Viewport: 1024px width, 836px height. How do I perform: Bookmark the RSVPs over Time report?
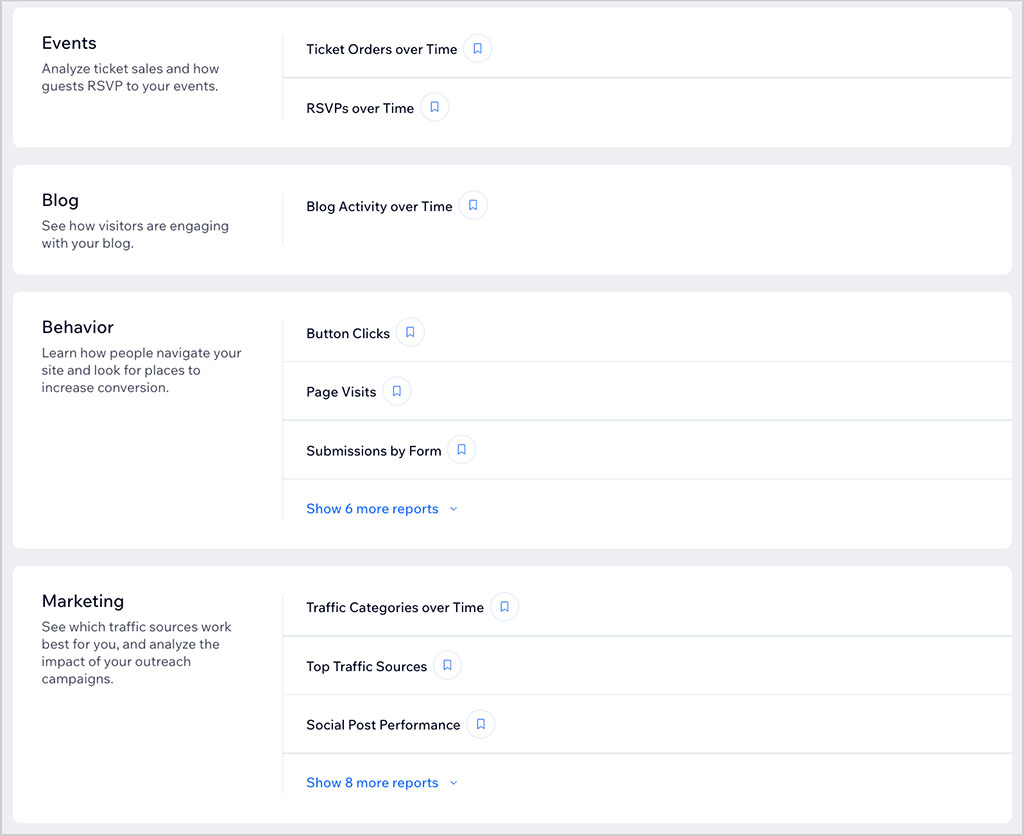[x=434, y=108]
